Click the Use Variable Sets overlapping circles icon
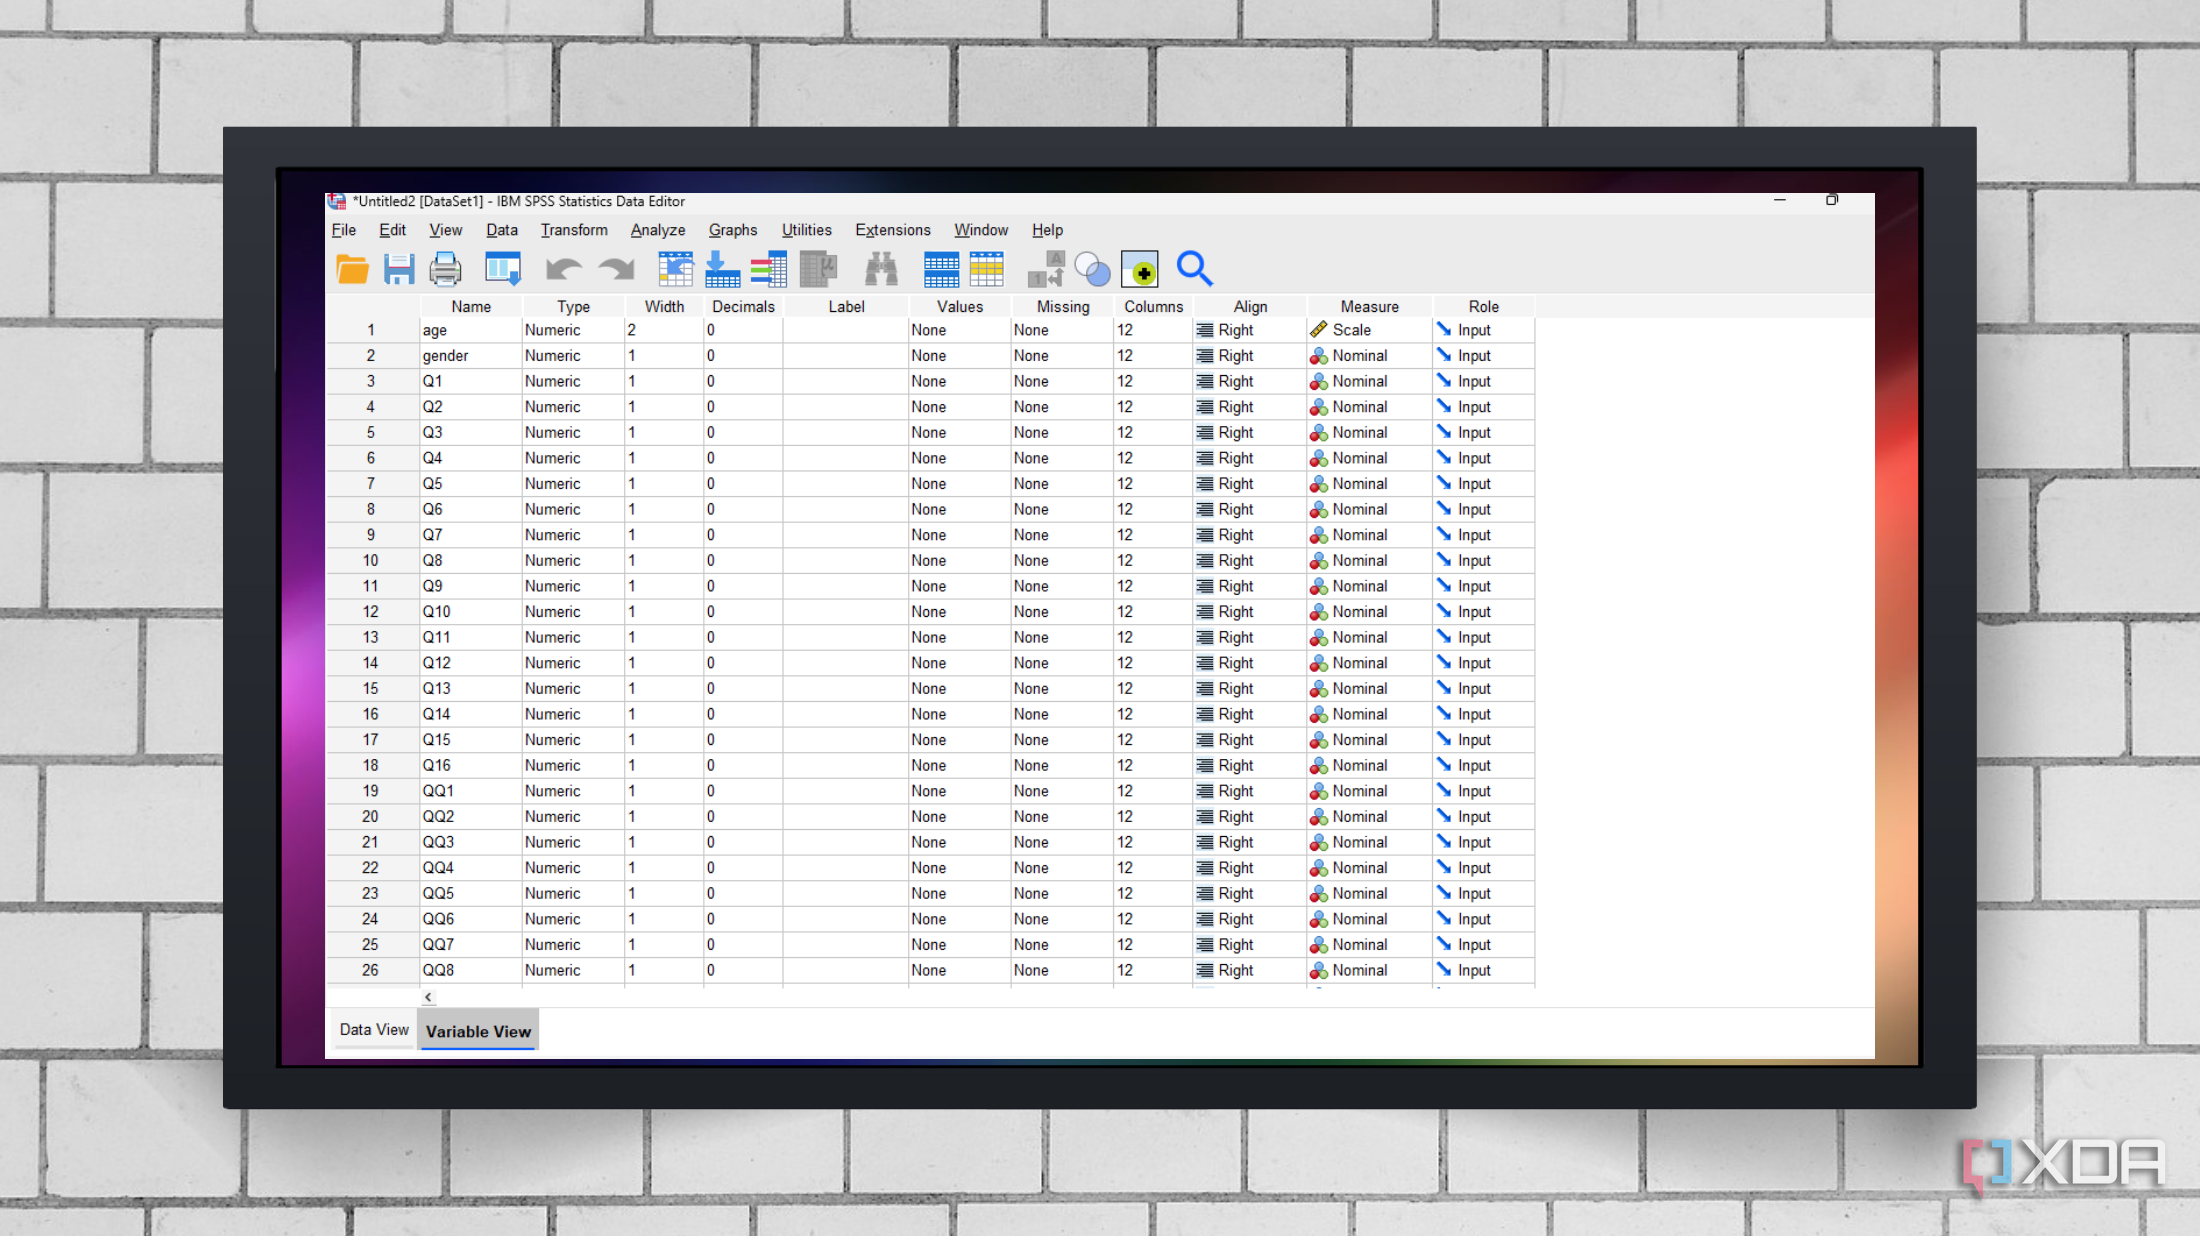Viewport: 2200px width, 1236px height. pyautogui.click(x=1092, y=270)
